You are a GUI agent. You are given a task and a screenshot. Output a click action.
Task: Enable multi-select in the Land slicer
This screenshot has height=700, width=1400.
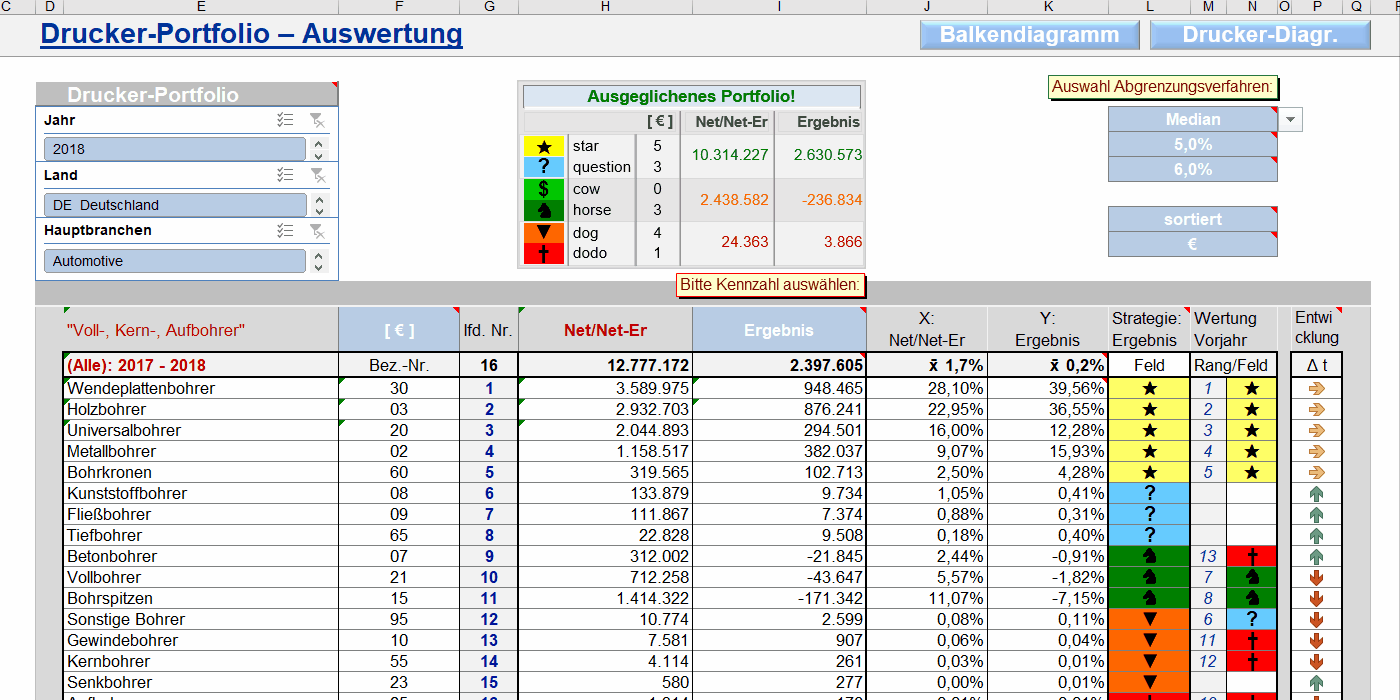[286, 175]
